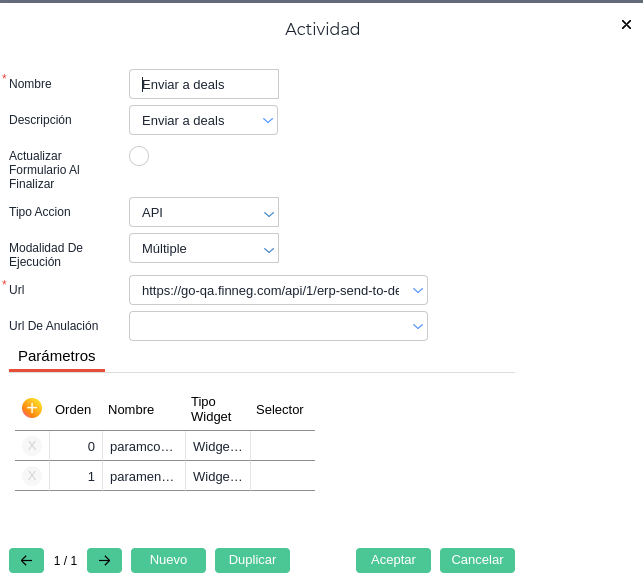Select the Parámetros tab
Screen dimensions: 643x585
(x=57, y=356)
